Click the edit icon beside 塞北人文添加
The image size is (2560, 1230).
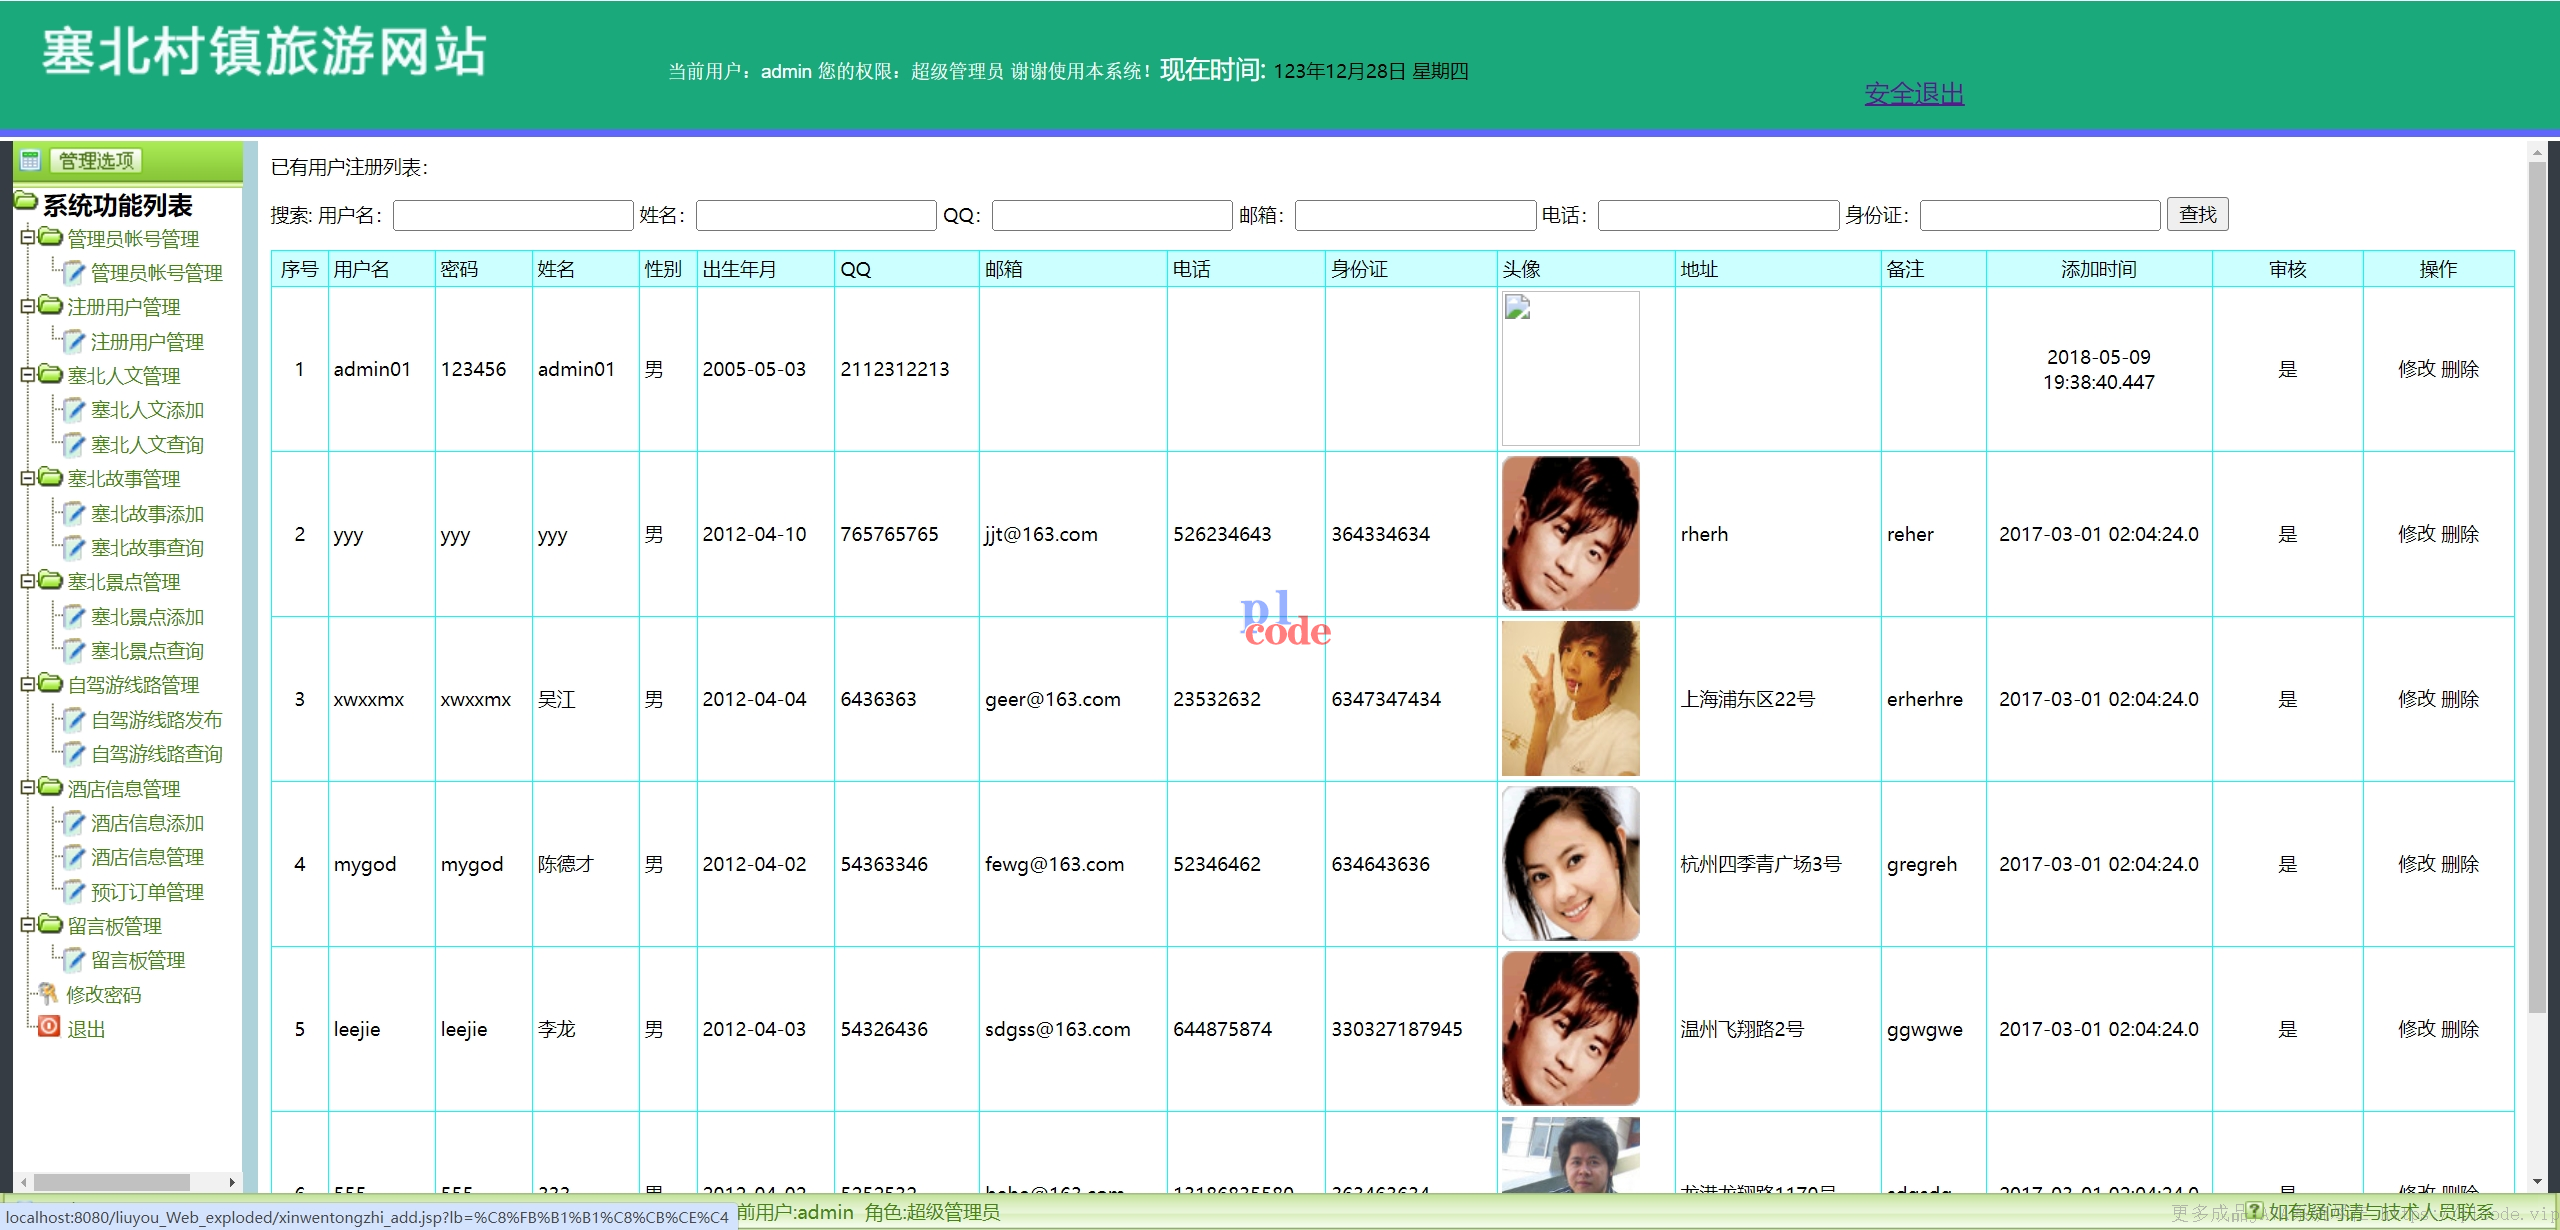tap(74, 409)
